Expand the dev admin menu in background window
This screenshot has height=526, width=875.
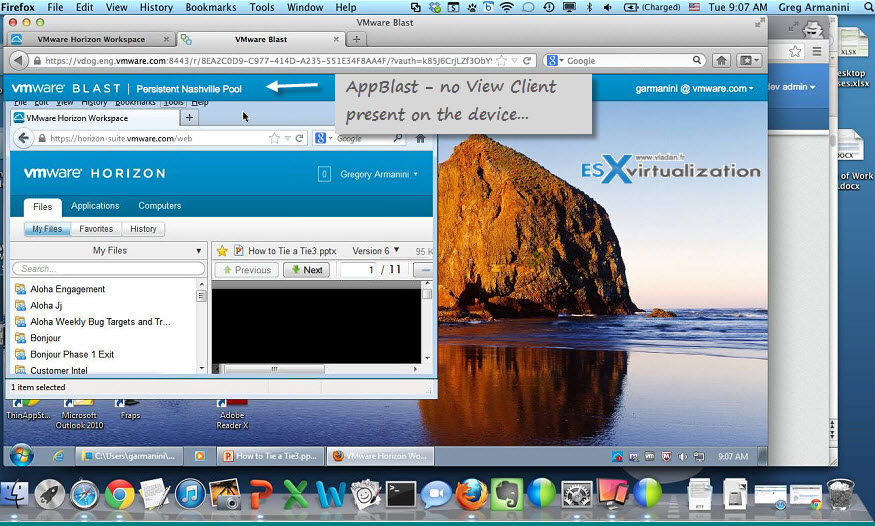click(x=792, y=87)
